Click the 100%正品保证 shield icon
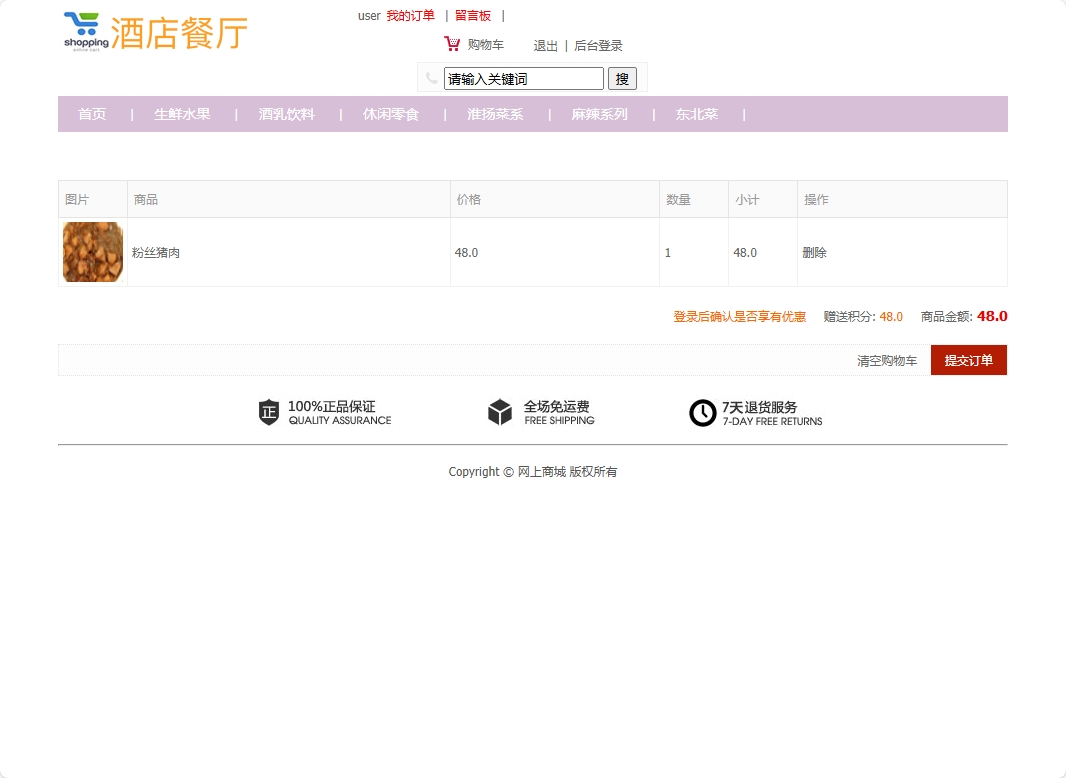1066x778 pixels. pyautogui.click(x=268, y=411)
